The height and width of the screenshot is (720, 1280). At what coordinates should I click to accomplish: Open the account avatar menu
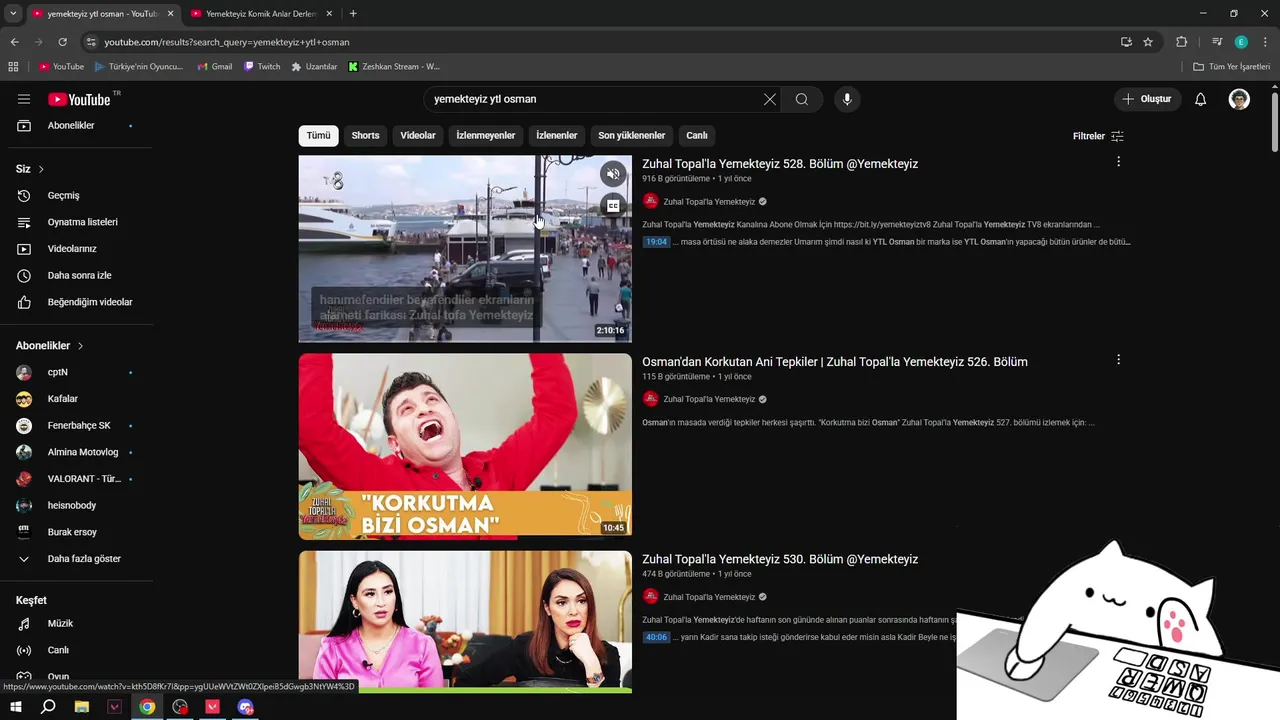tap(1239, 99)
